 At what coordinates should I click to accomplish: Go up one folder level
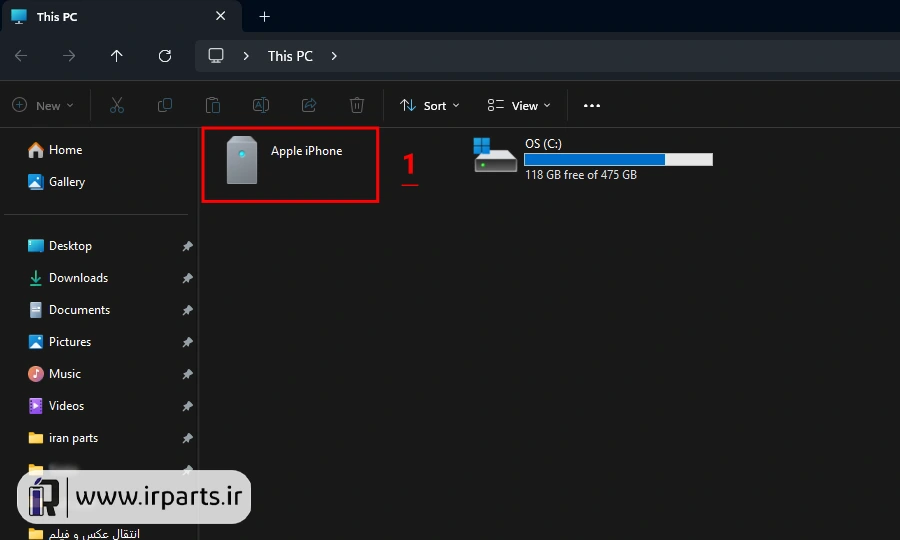pos(117,56)
